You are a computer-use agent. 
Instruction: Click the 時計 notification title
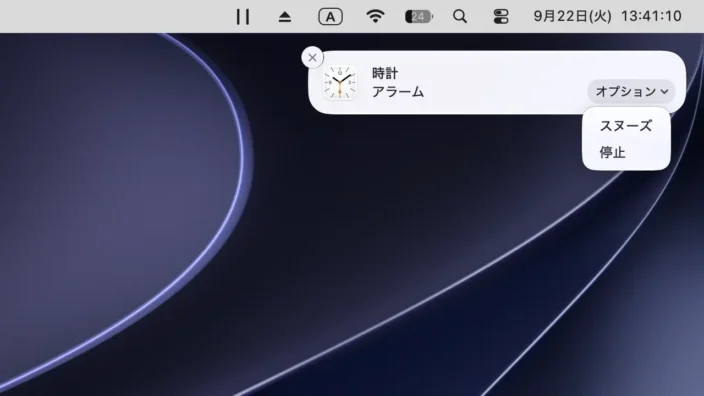pos(385,73)
